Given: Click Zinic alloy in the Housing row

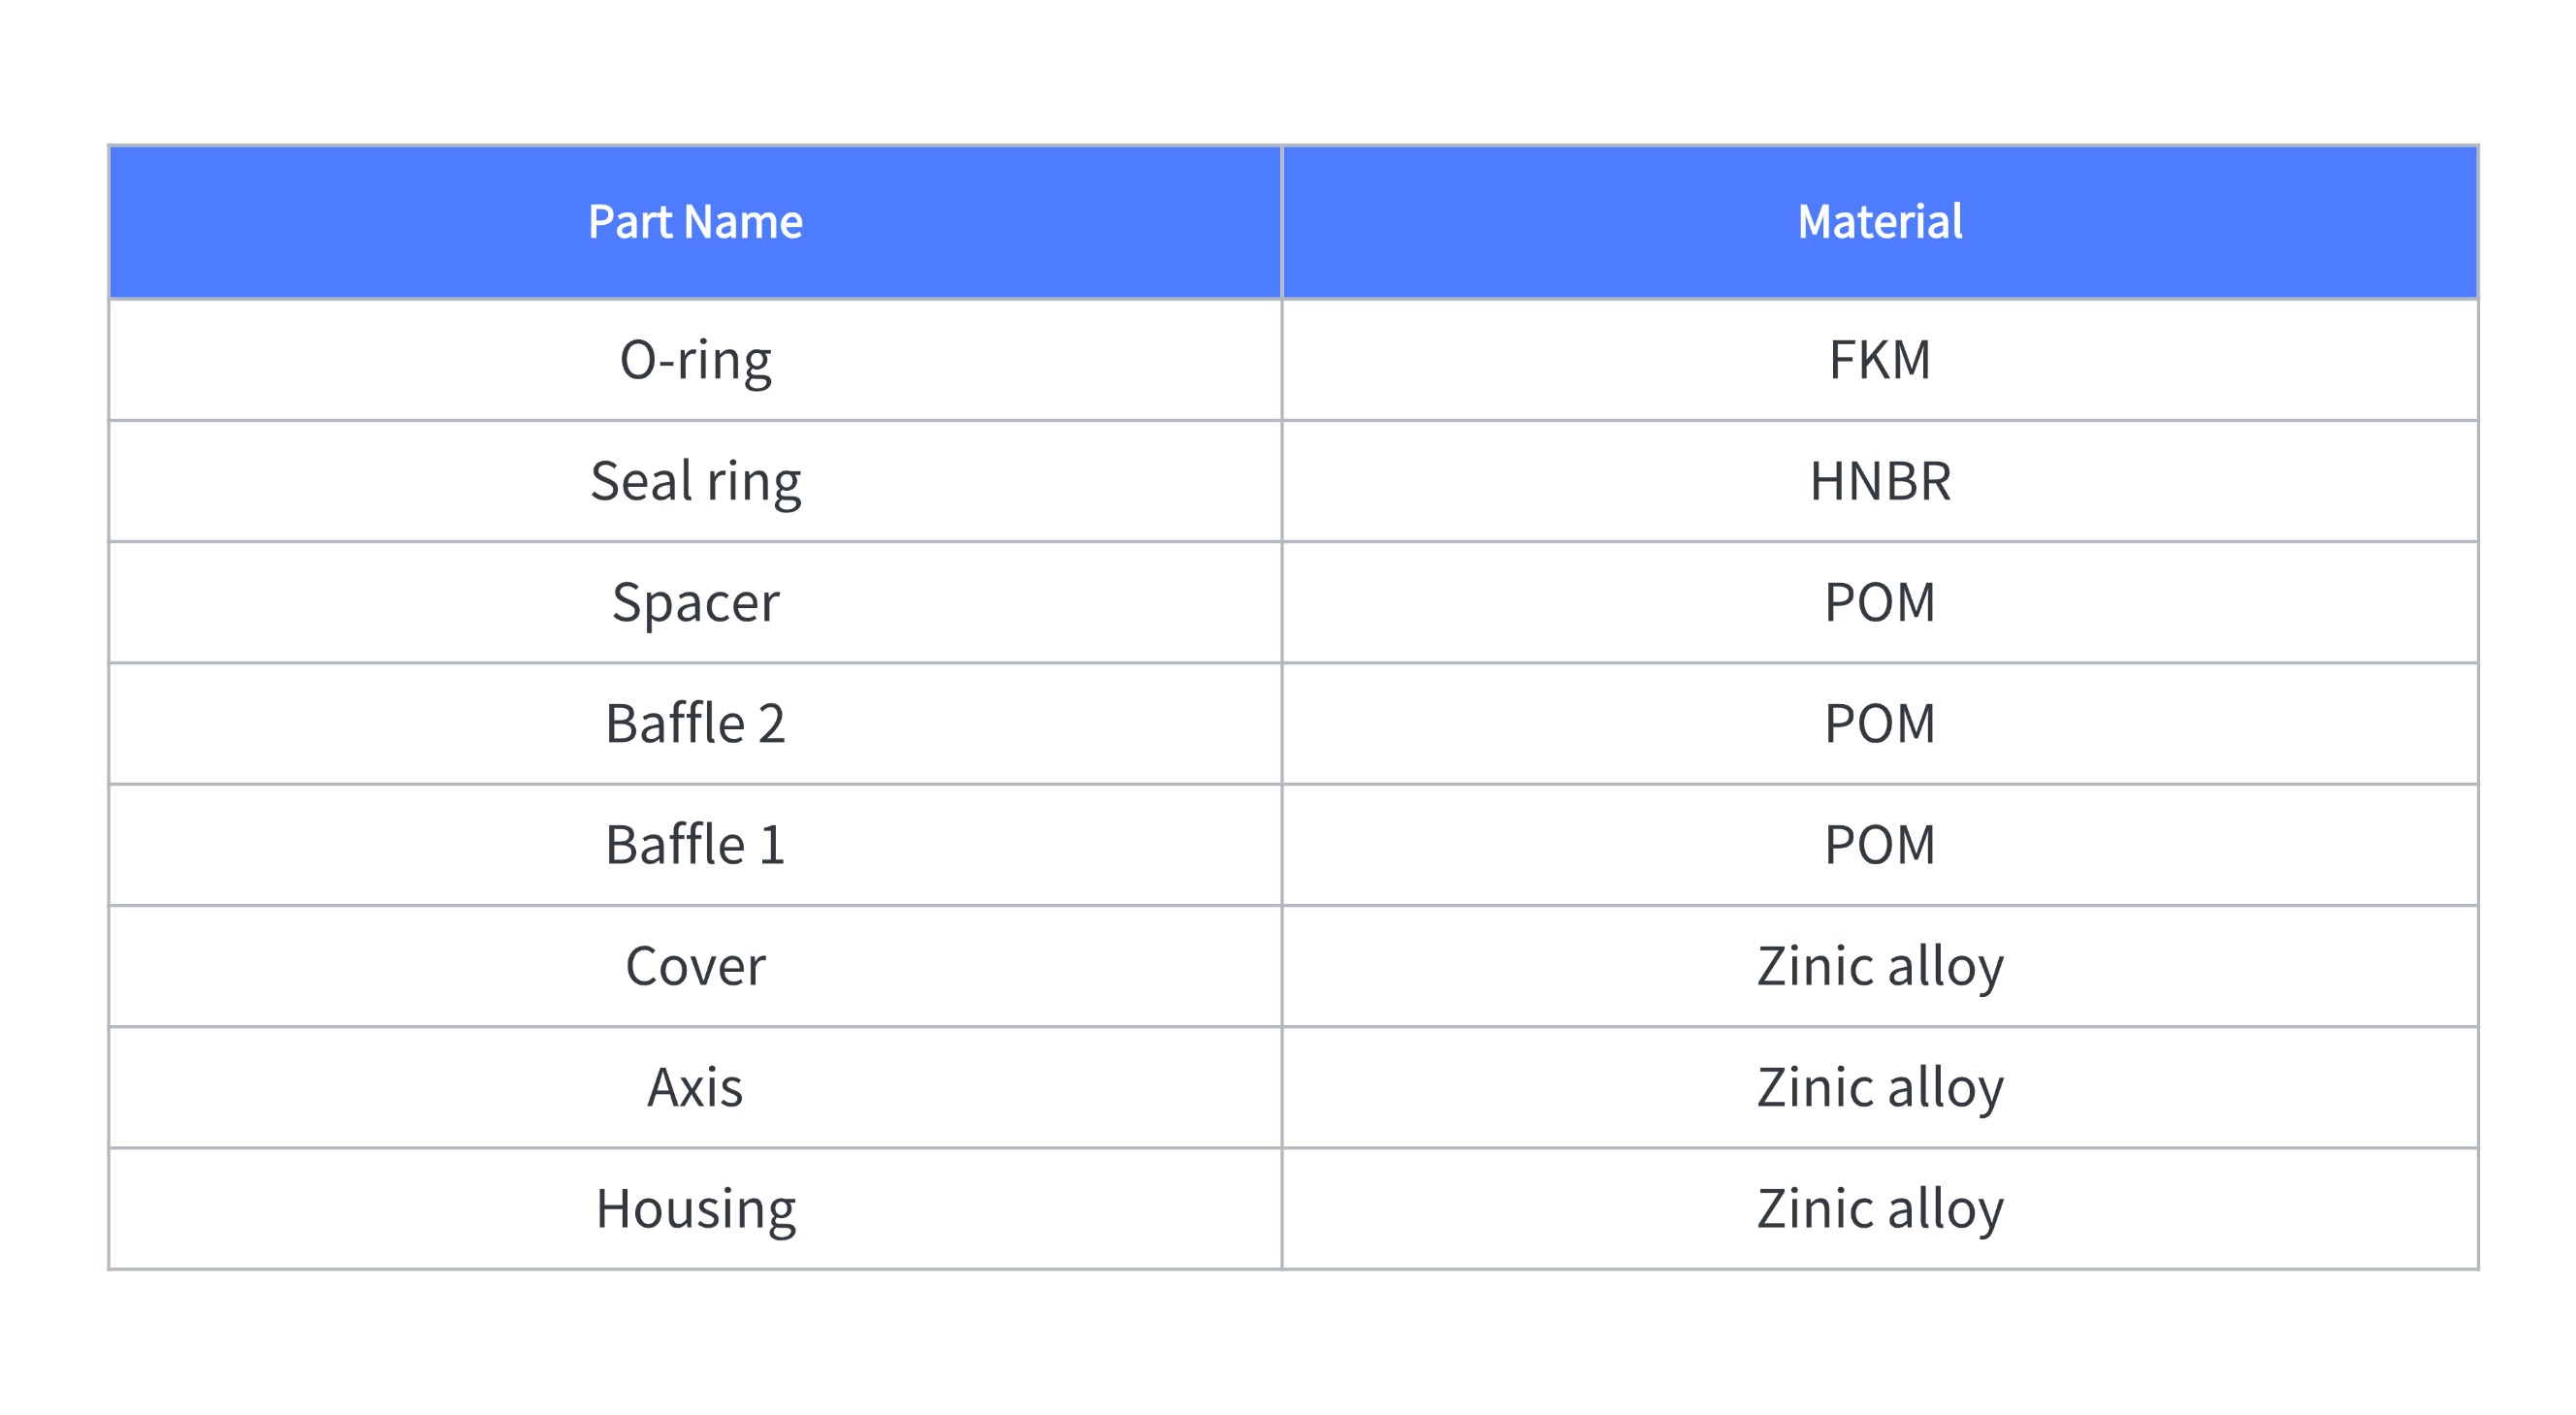Looking at the screenshot, I should tap(1880, 1208).
